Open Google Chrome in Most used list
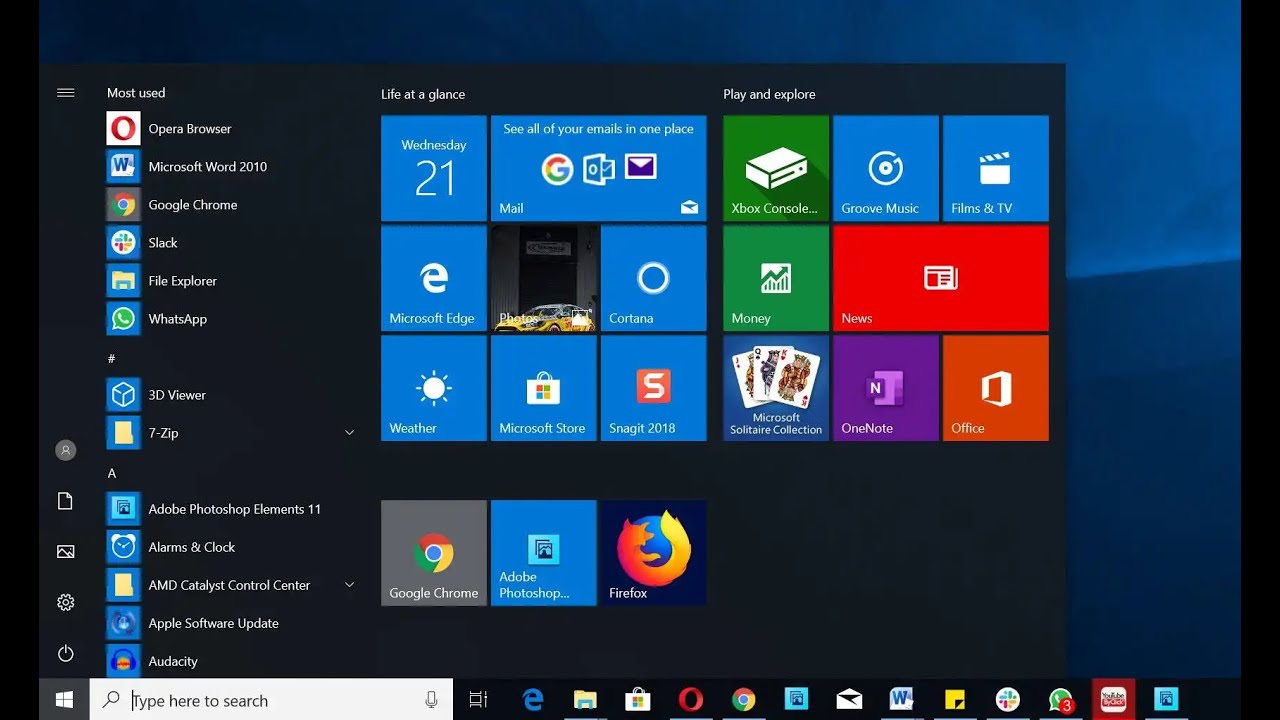 coord(232,205)
